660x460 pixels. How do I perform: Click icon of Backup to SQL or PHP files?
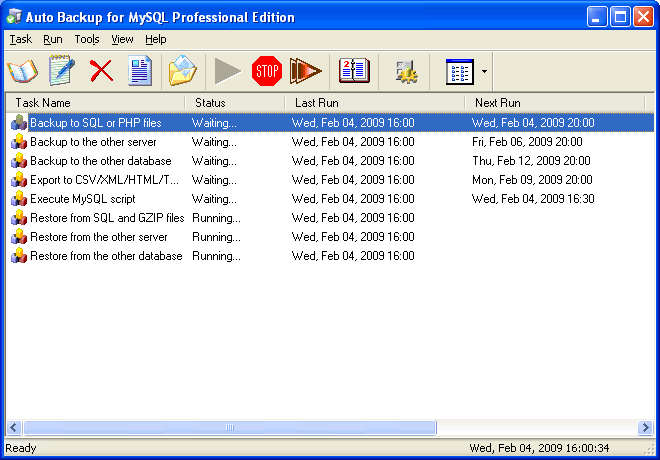(19, 123)
